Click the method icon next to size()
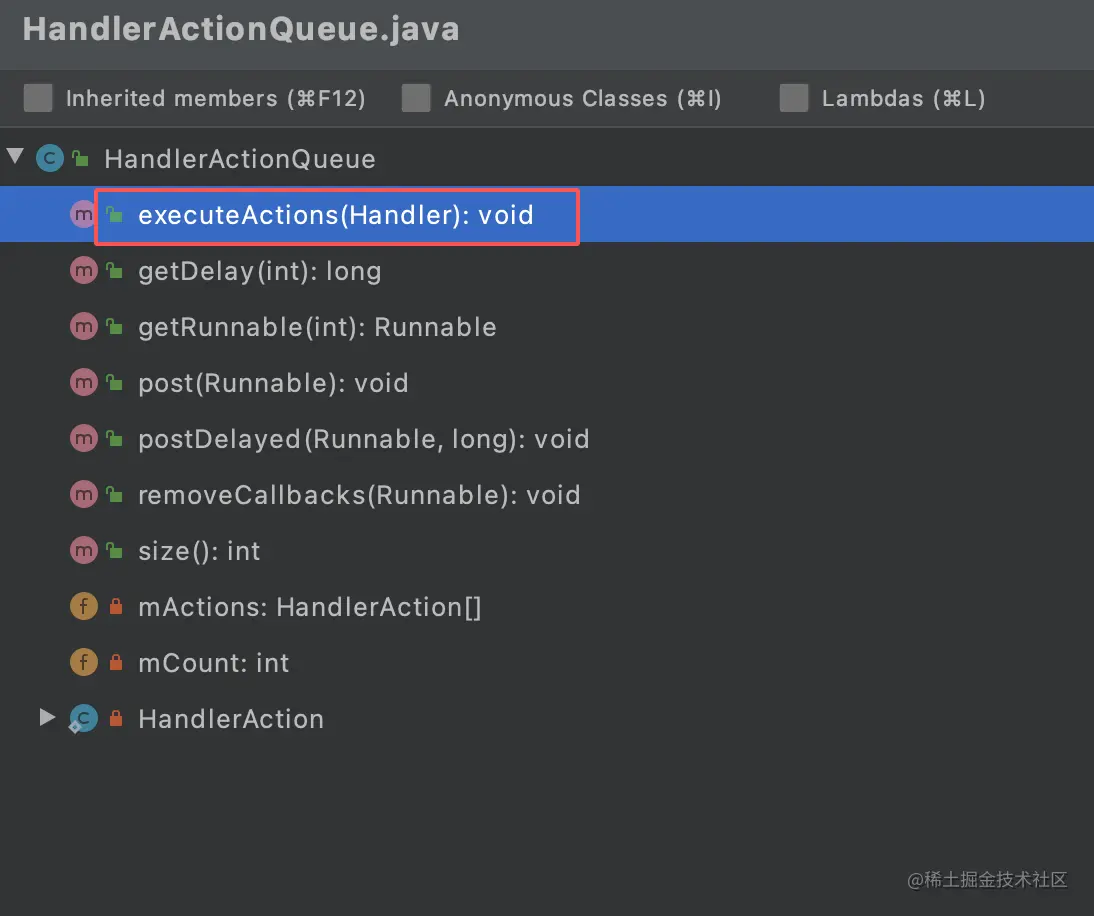Screen dimensions: 1094x916 (x=83, y=550)
